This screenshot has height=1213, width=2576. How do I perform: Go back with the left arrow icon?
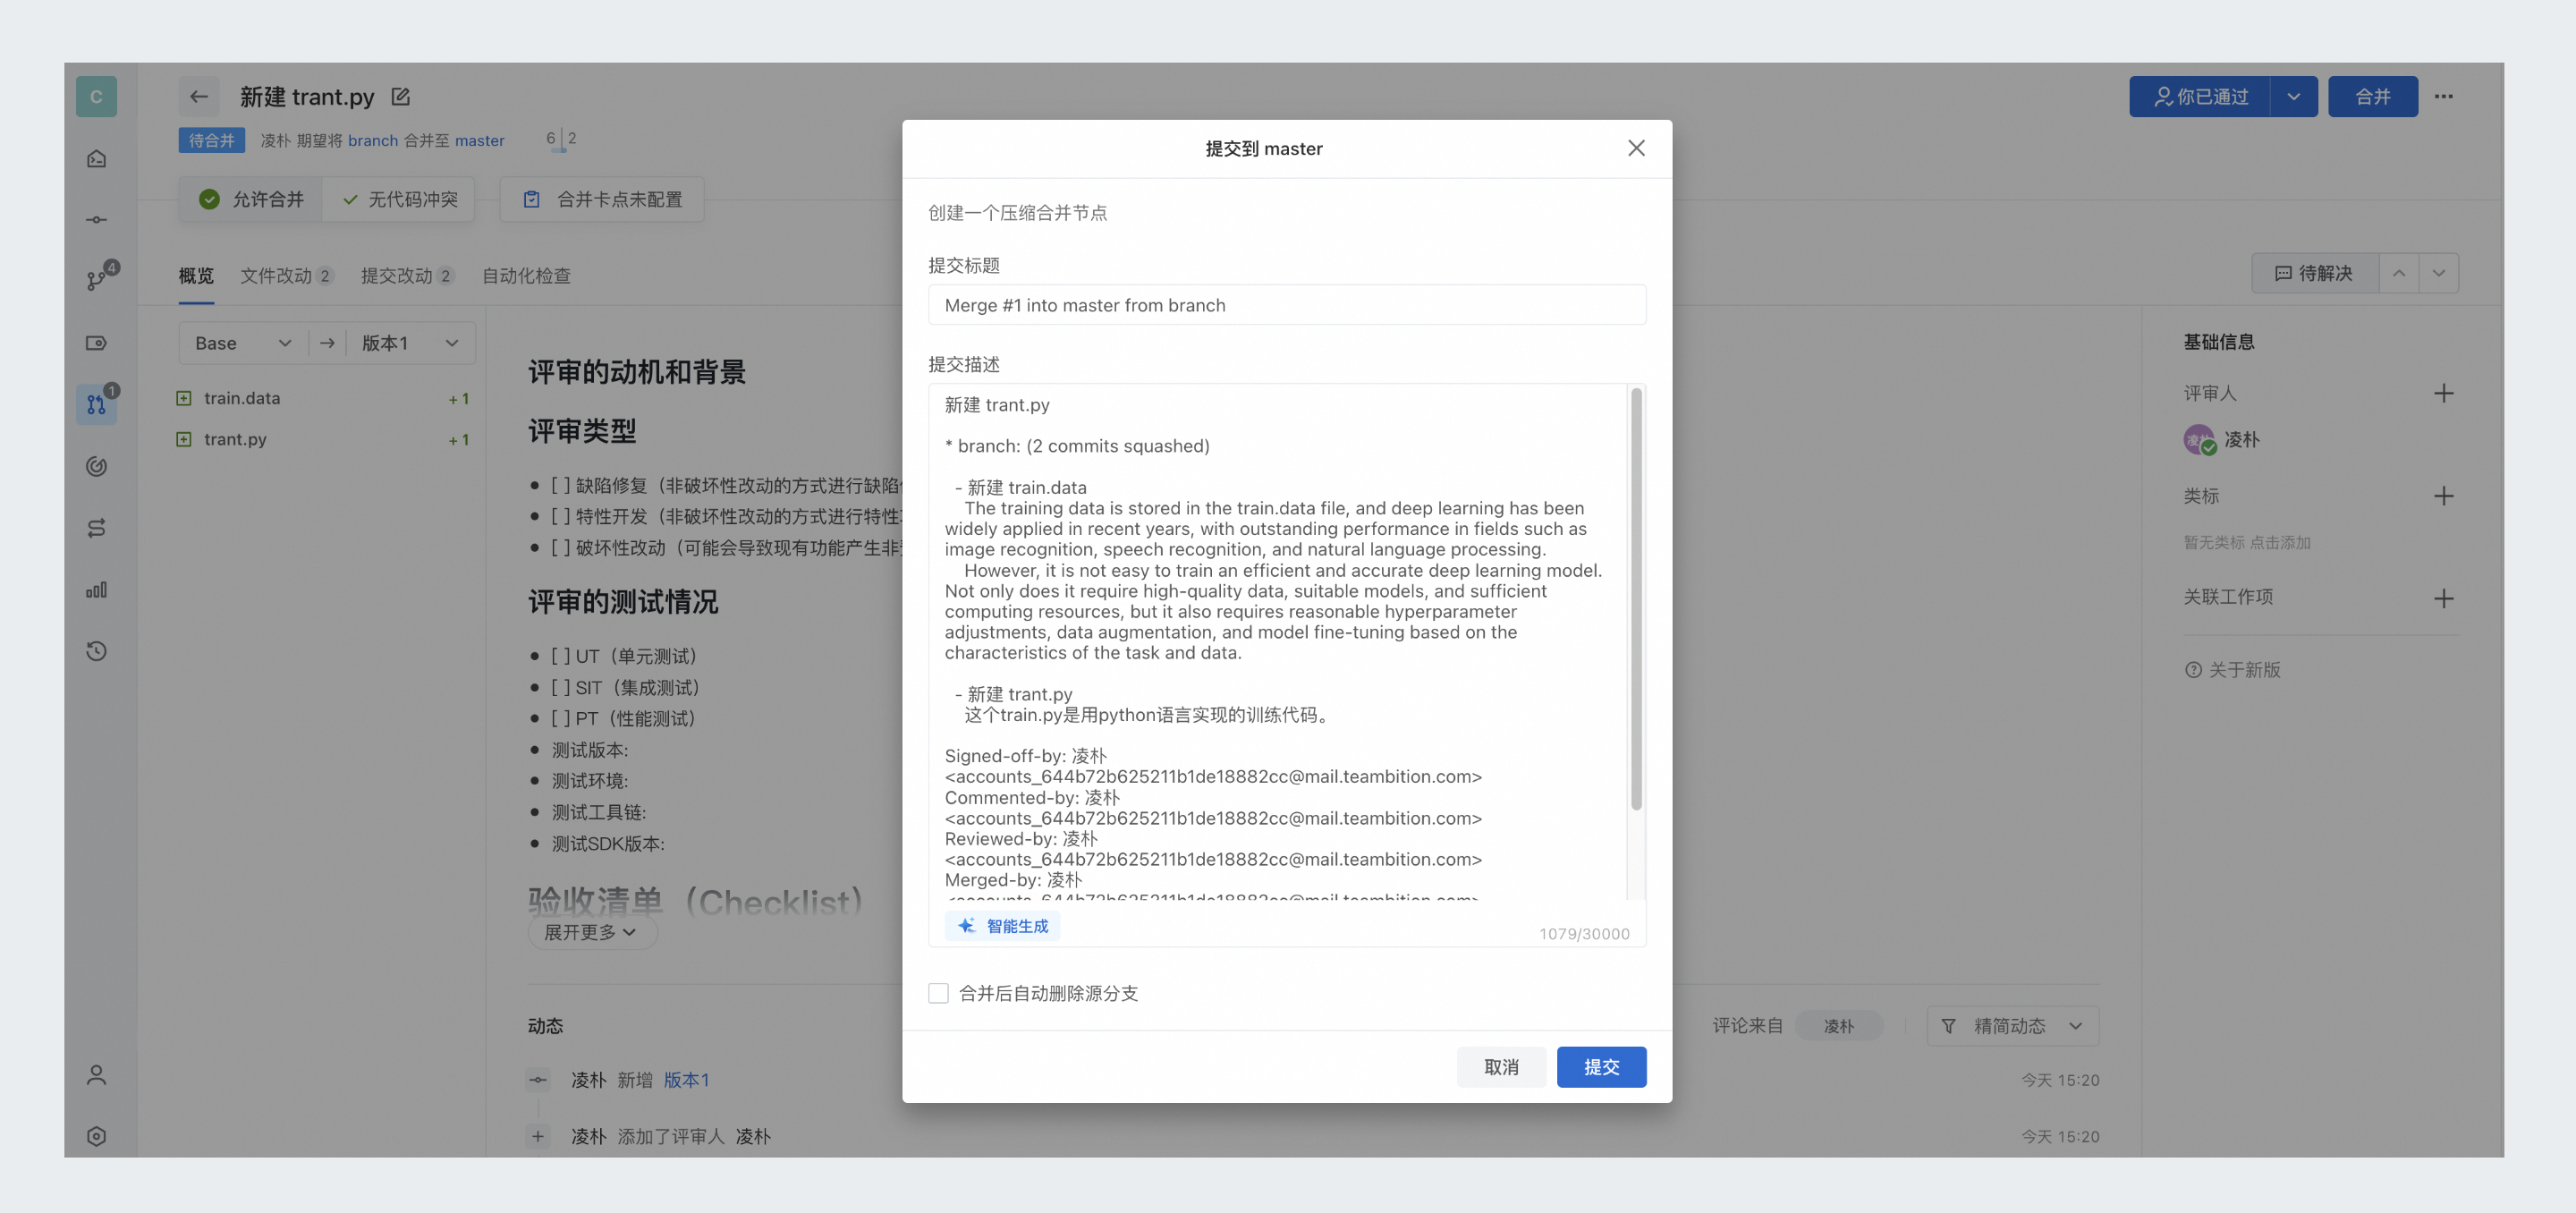pos(199,96)
